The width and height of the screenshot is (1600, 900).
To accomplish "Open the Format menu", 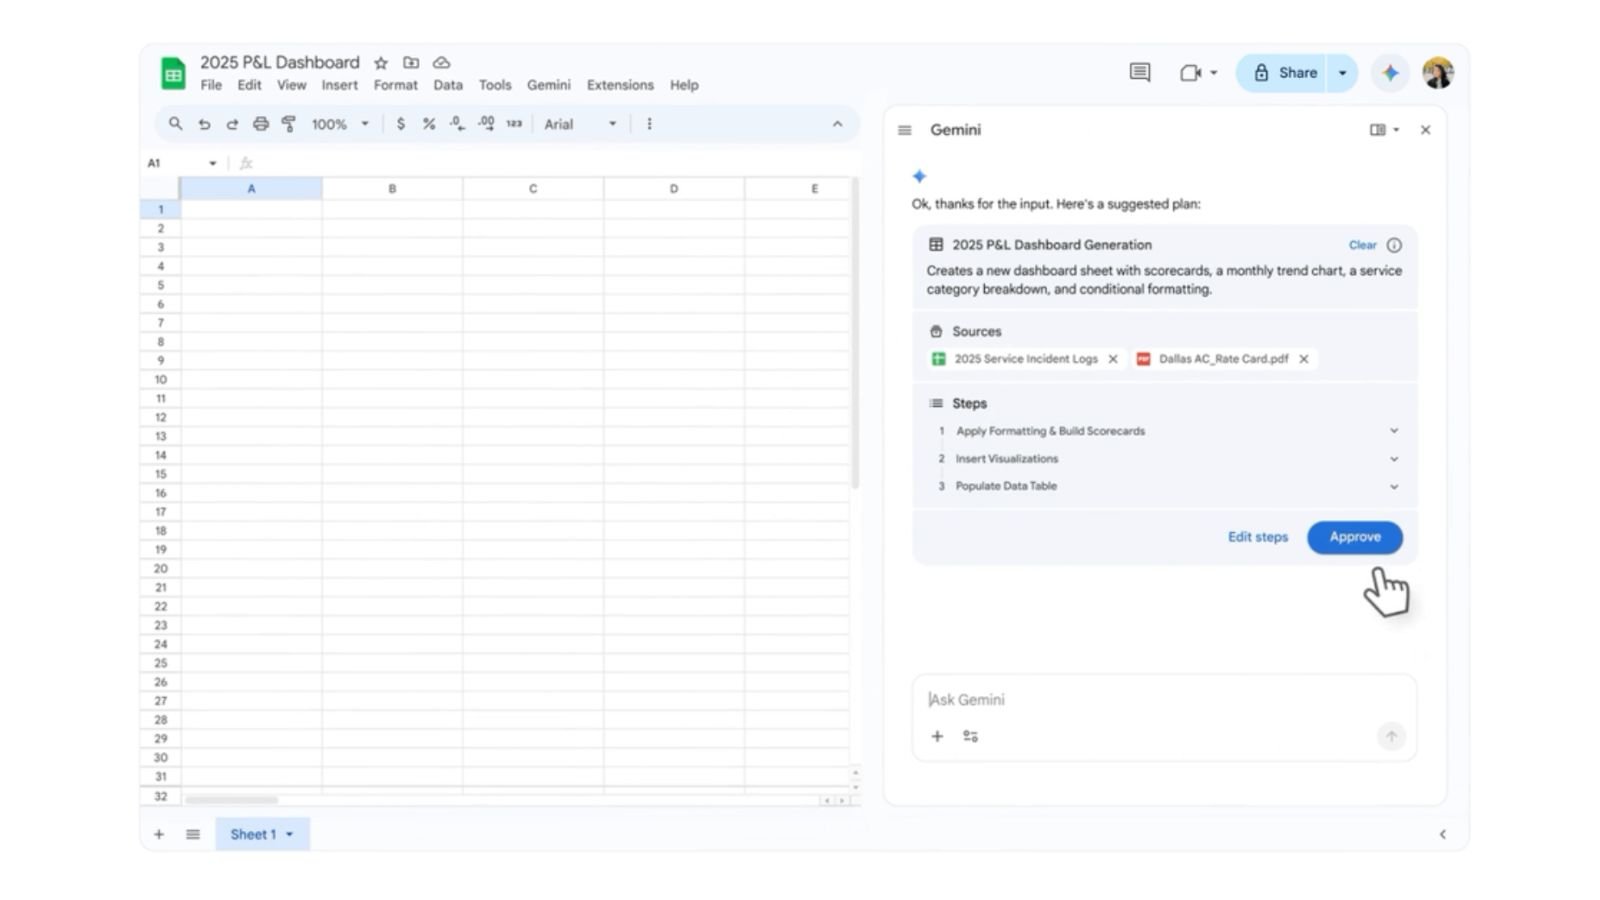I will (395, 85).
